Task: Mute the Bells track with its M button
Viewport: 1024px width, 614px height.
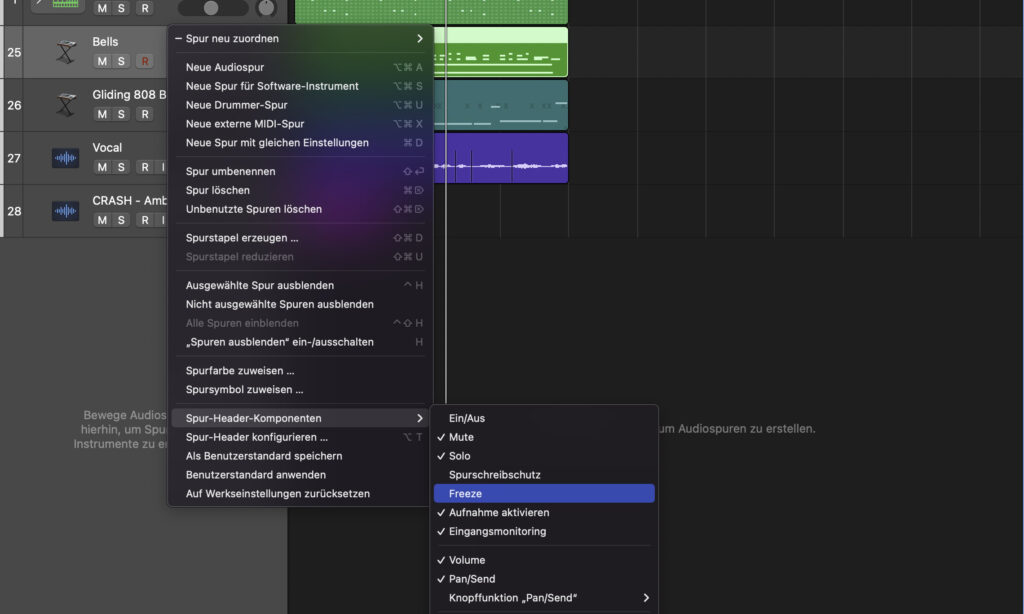Action: (103, 61)
